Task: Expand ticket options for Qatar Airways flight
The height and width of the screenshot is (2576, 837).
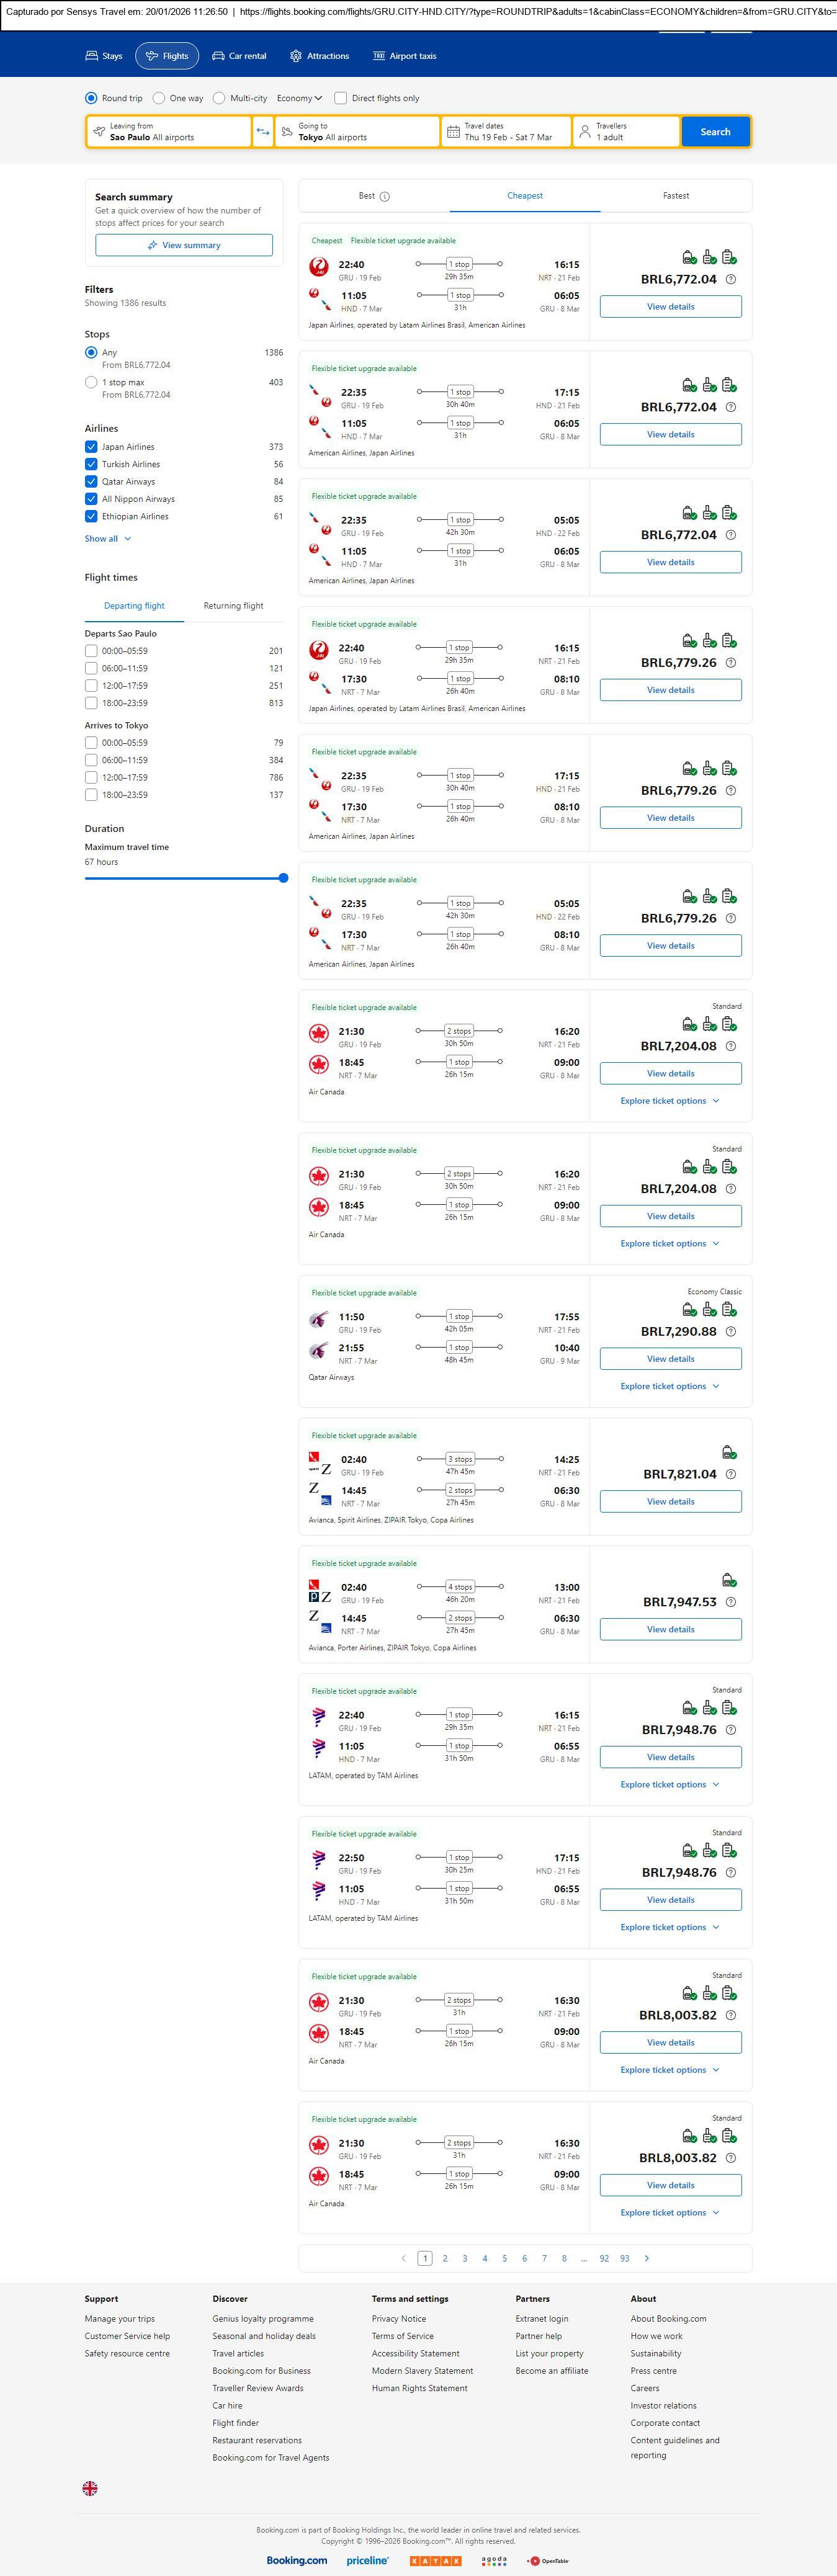Action: pos(669,1386)
